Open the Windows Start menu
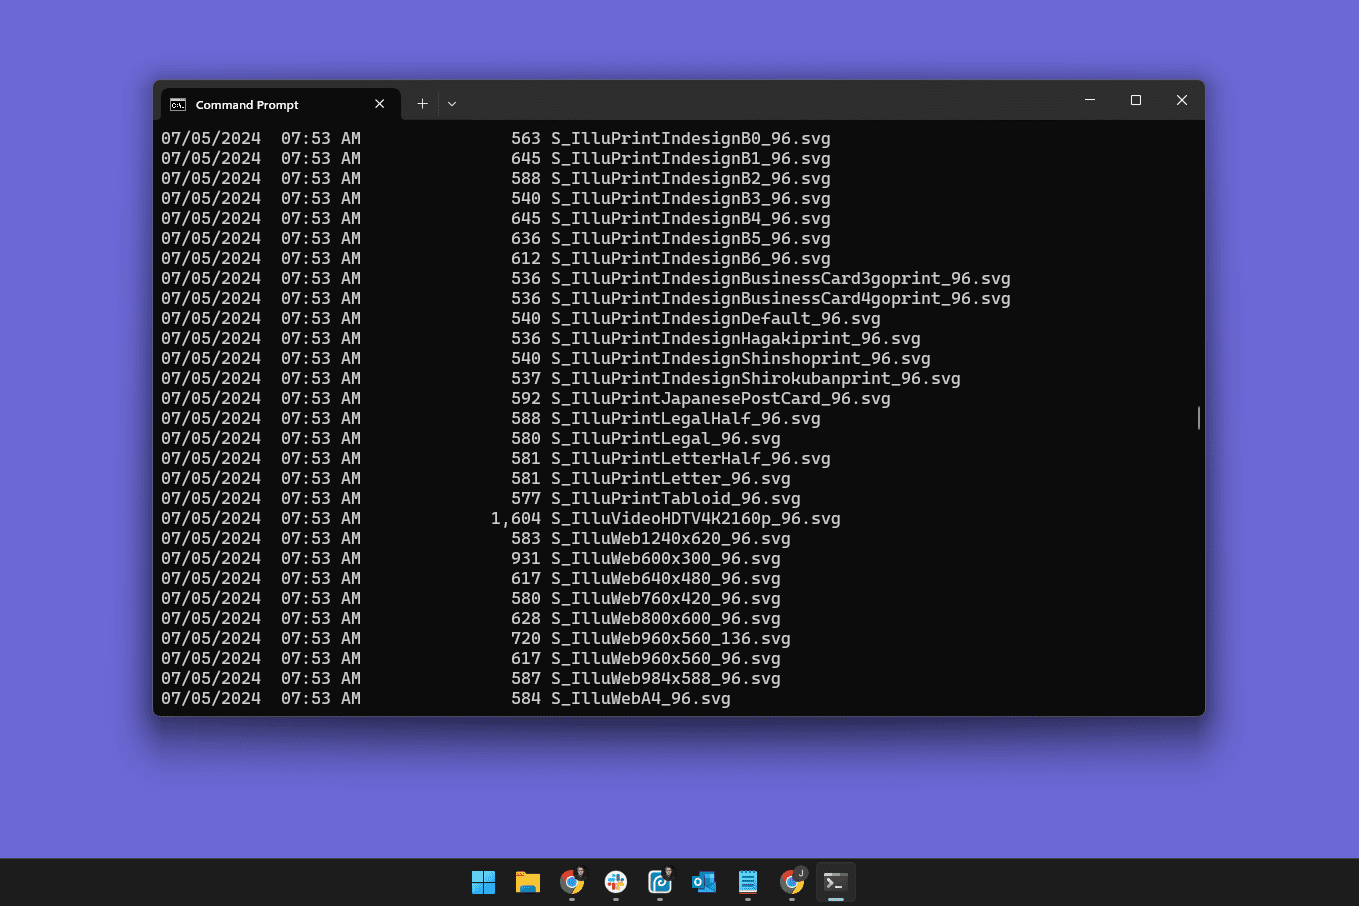Screen dimensions: 1359x906 (483, 882)
